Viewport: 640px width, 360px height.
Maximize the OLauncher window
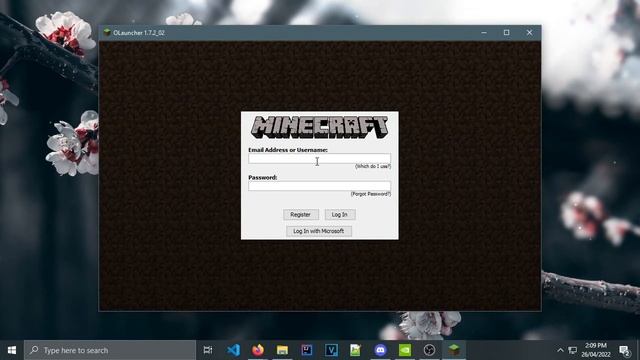coord(507,33)
